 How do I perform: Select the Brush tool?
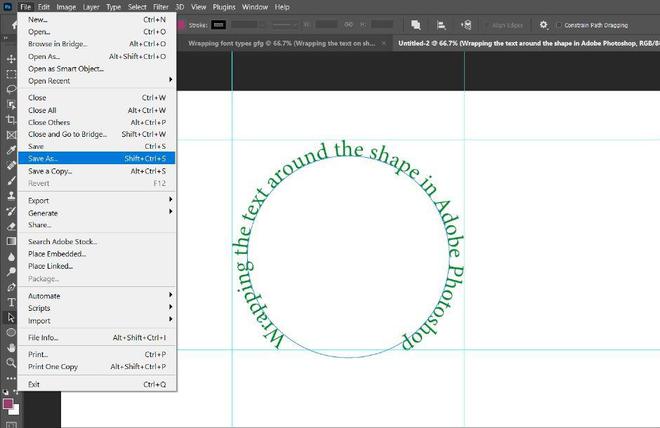point(10,180)
